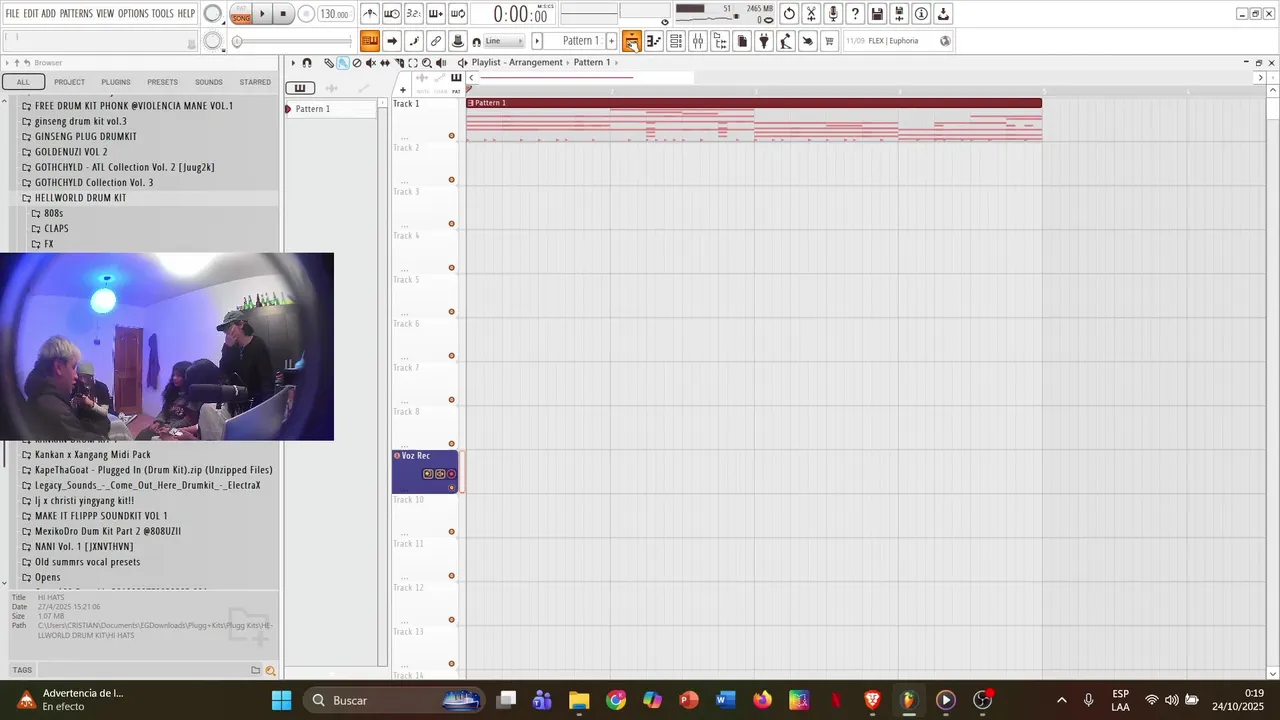
Task: Open the PATTERNS menu
Action: click(76, 14)
